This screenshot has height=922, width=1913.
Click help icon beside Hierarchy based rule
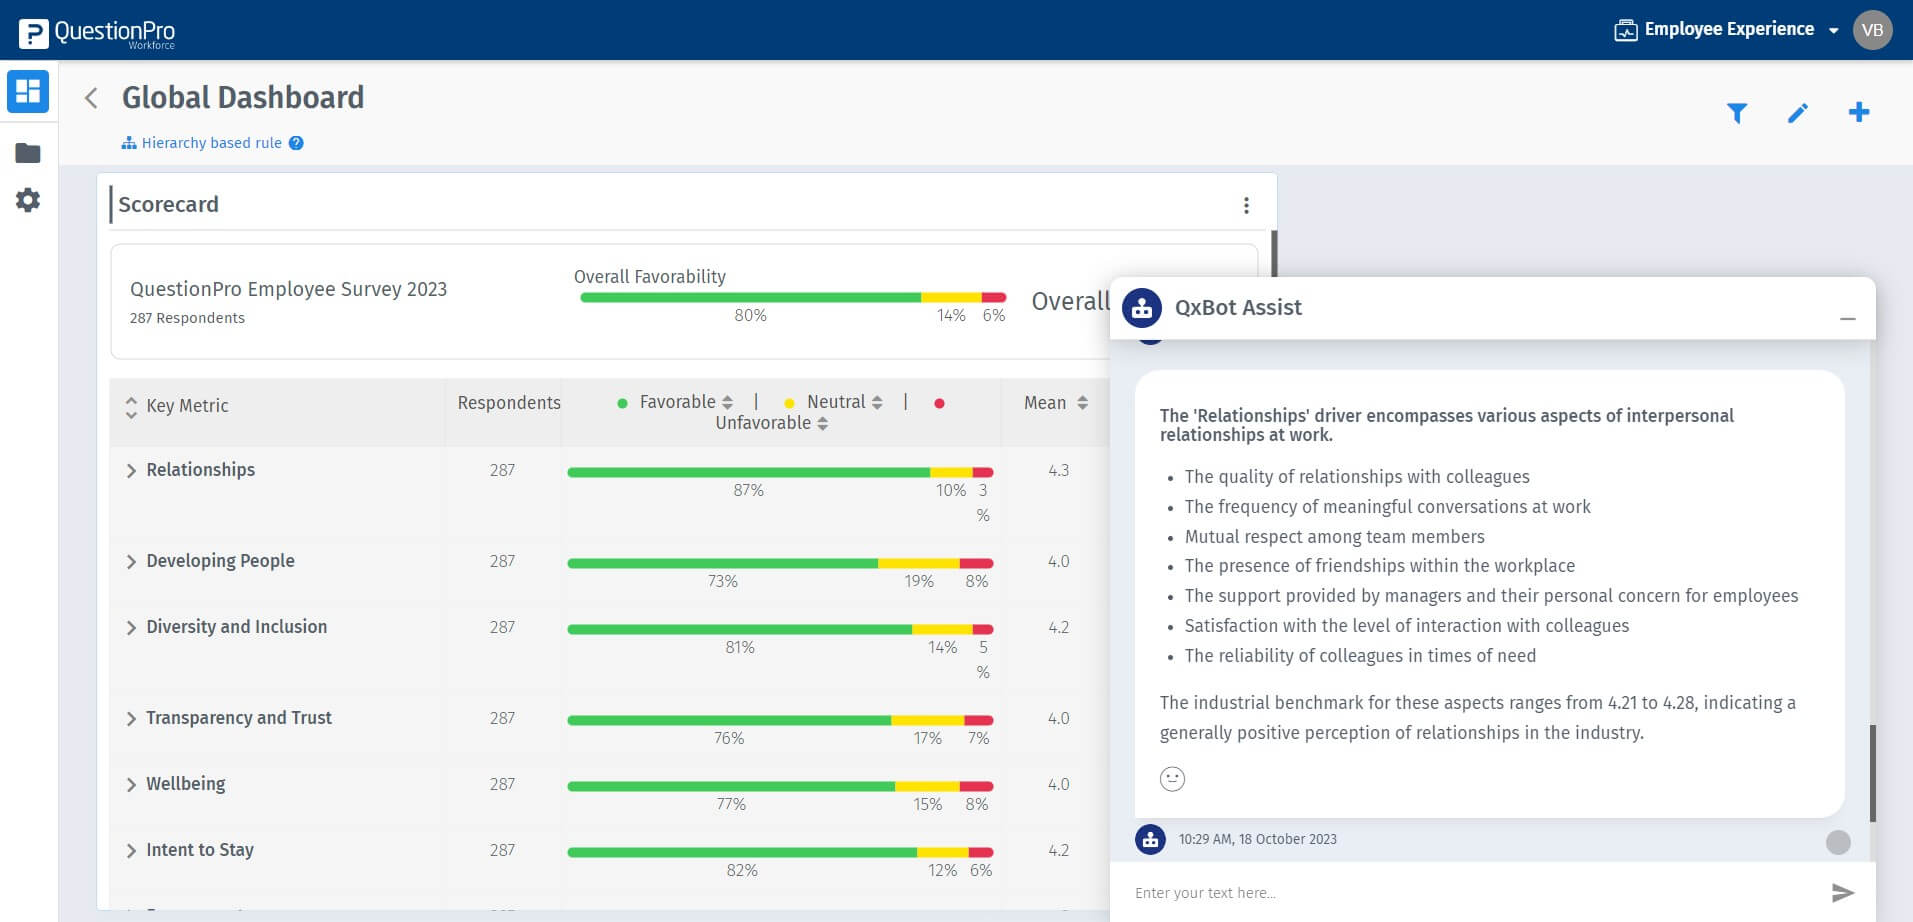(x=296, y=143)
